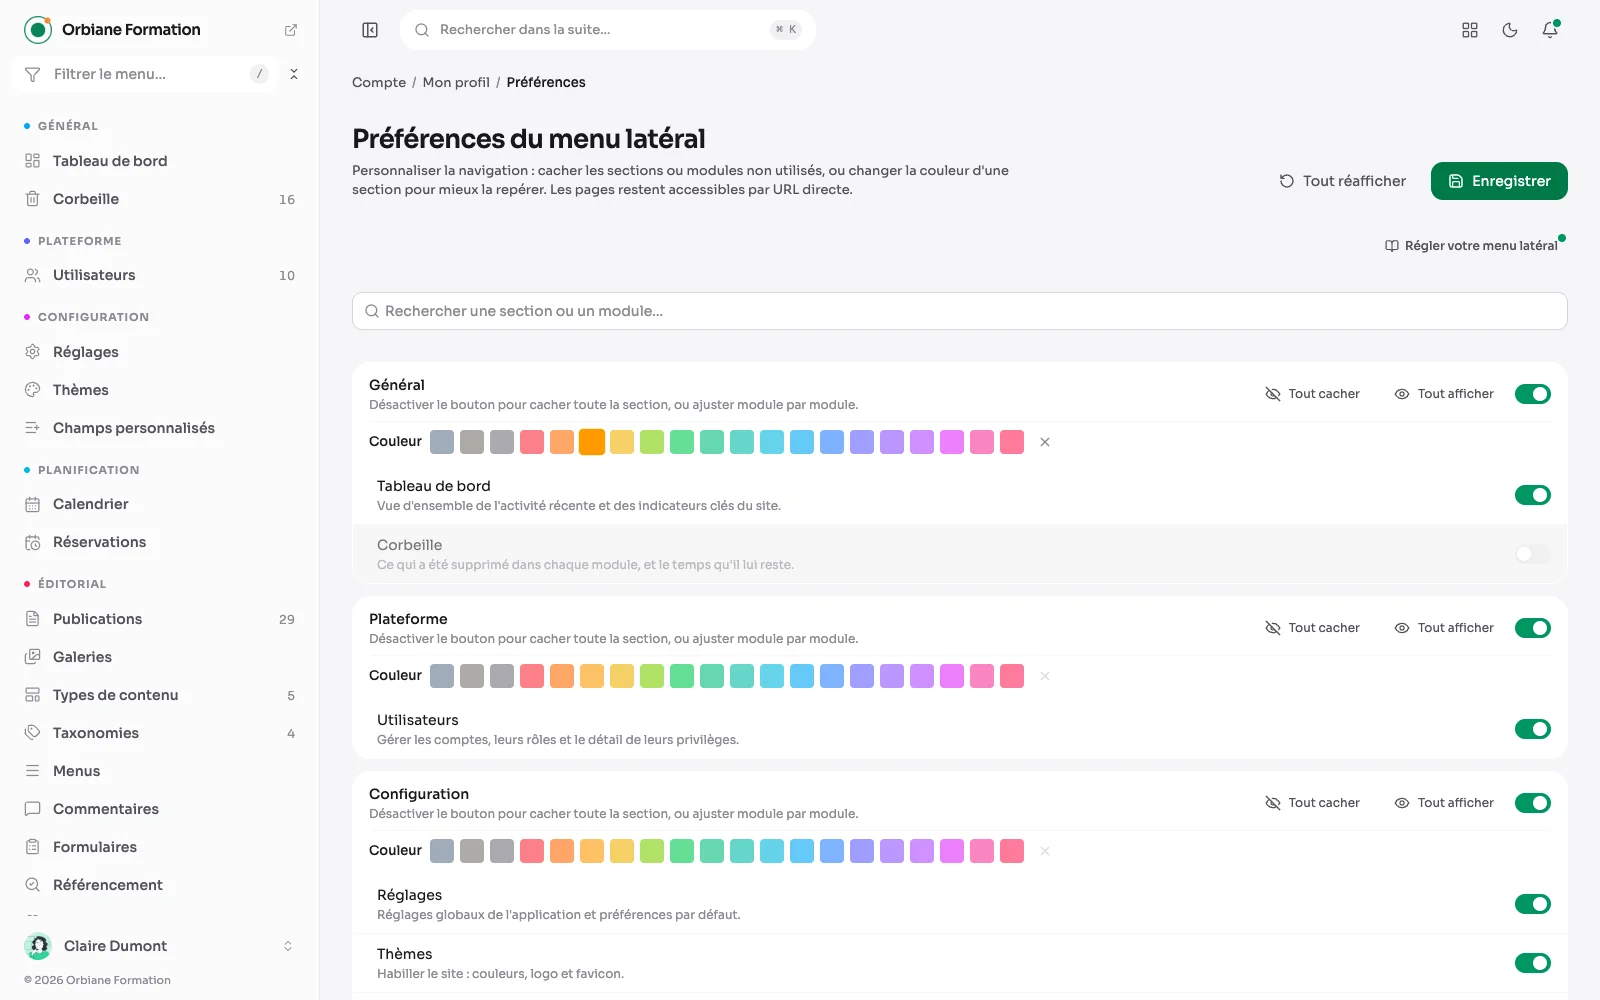
Task: Open Taxonomies in sidebar
Action: tap(160, 733)
